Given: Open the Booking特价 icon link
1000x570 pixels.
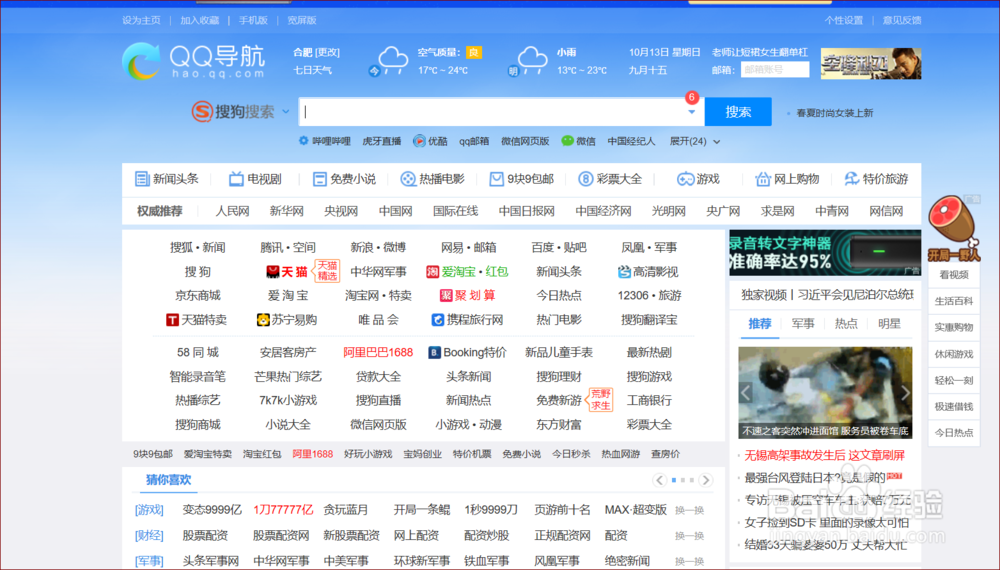Looking at the screenshot, I should [x=434, y=353].
